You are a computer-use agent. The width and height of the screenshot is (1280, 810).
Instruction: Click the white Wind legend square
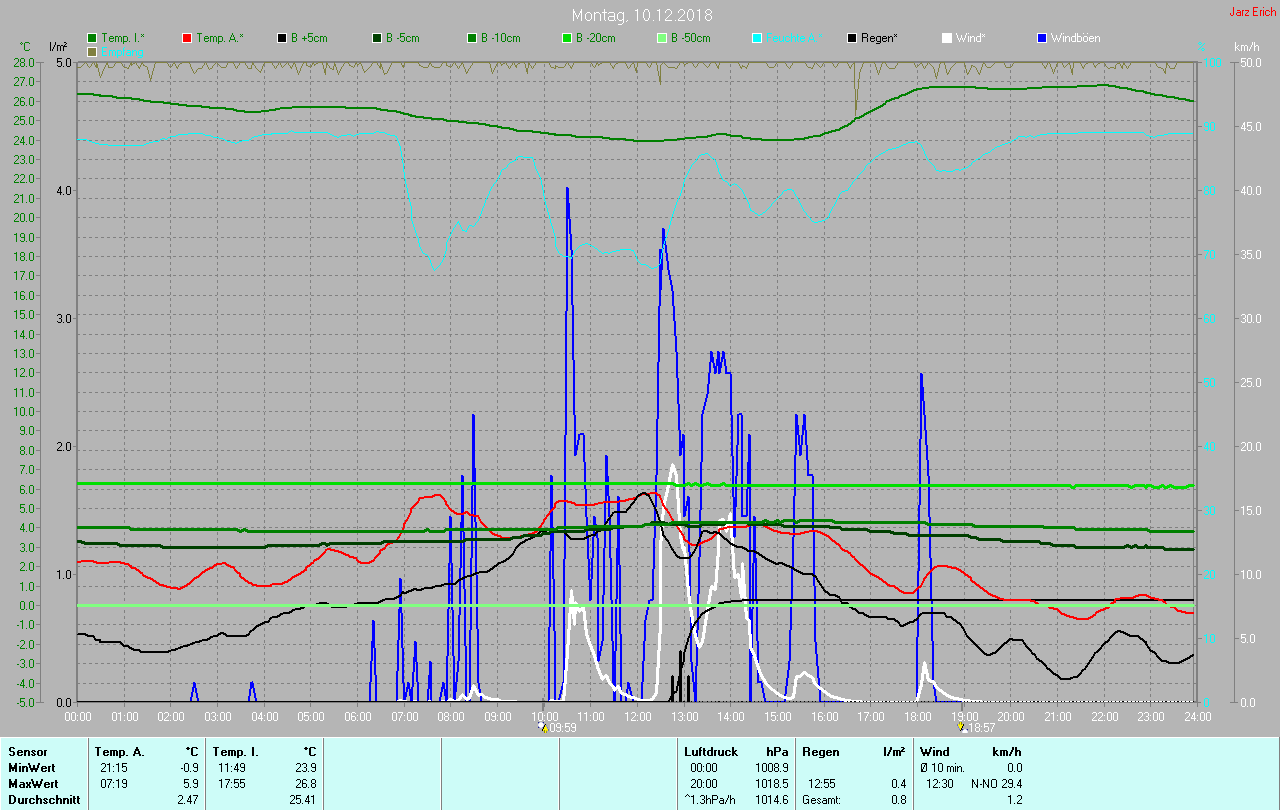click(x=947, y=38)
